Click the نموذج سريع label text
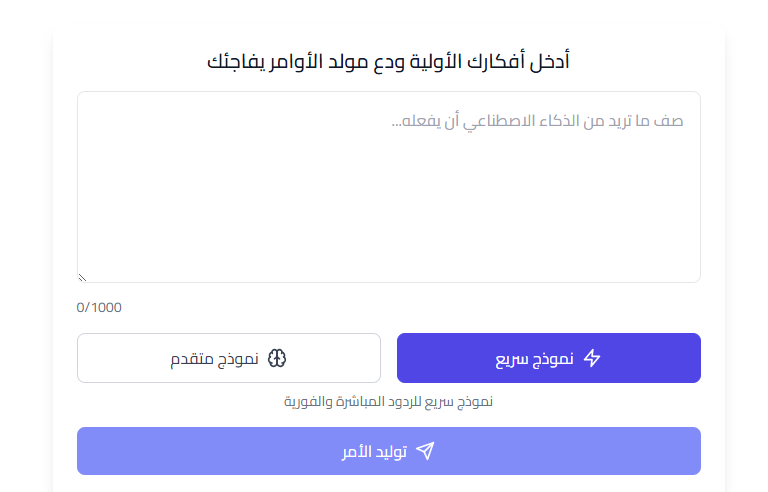 point(534,358)
